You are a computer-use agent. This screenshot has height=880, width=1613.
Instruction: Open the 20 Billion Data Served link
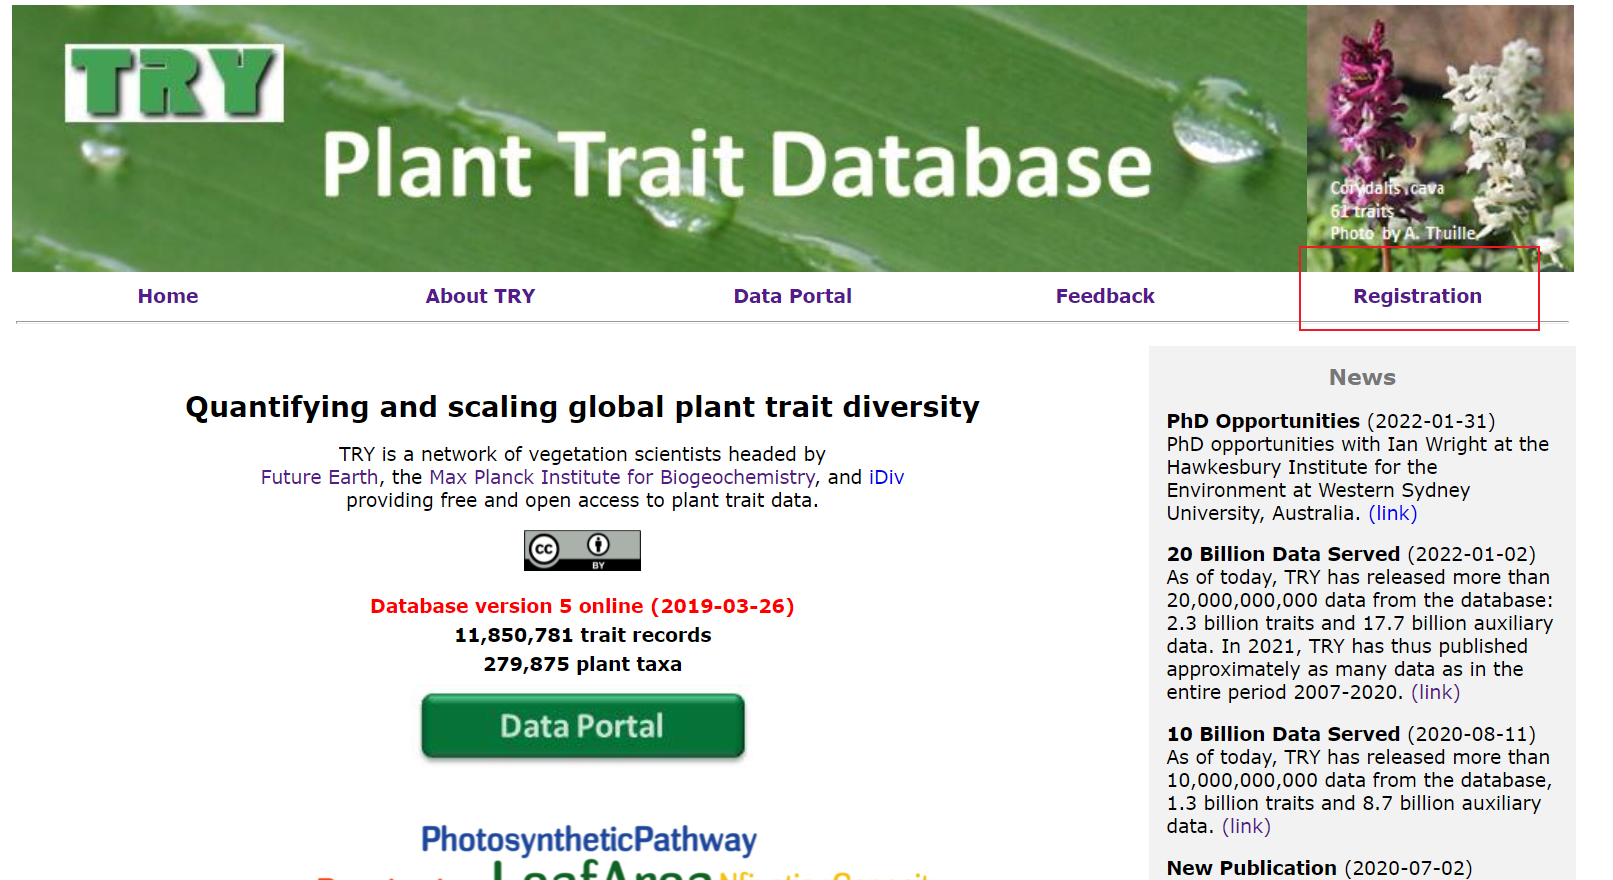(1436, 692)
